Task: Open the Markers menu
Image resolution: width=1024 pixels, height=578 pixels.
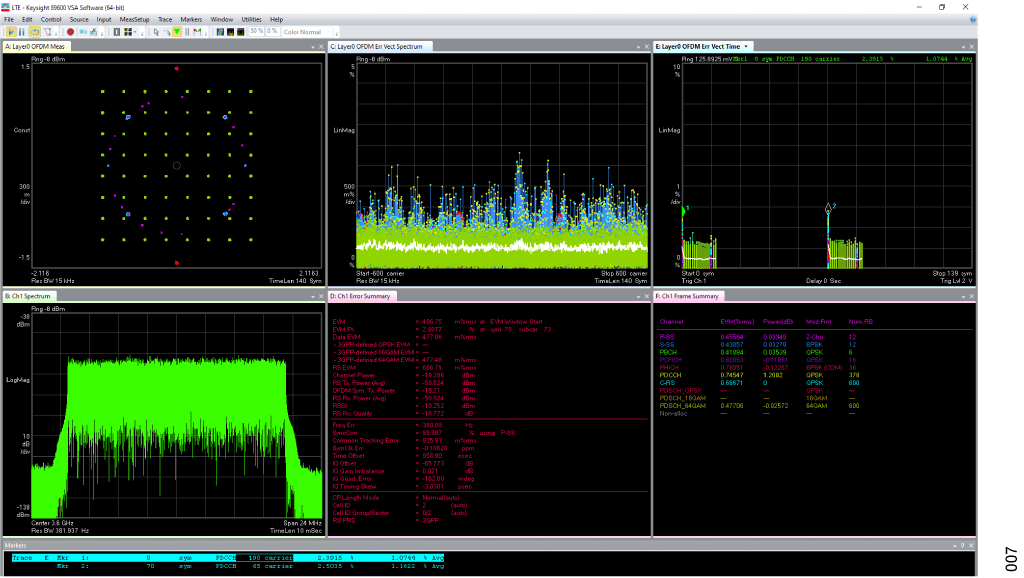Action: pyautogui.click(x=191, y=19)
